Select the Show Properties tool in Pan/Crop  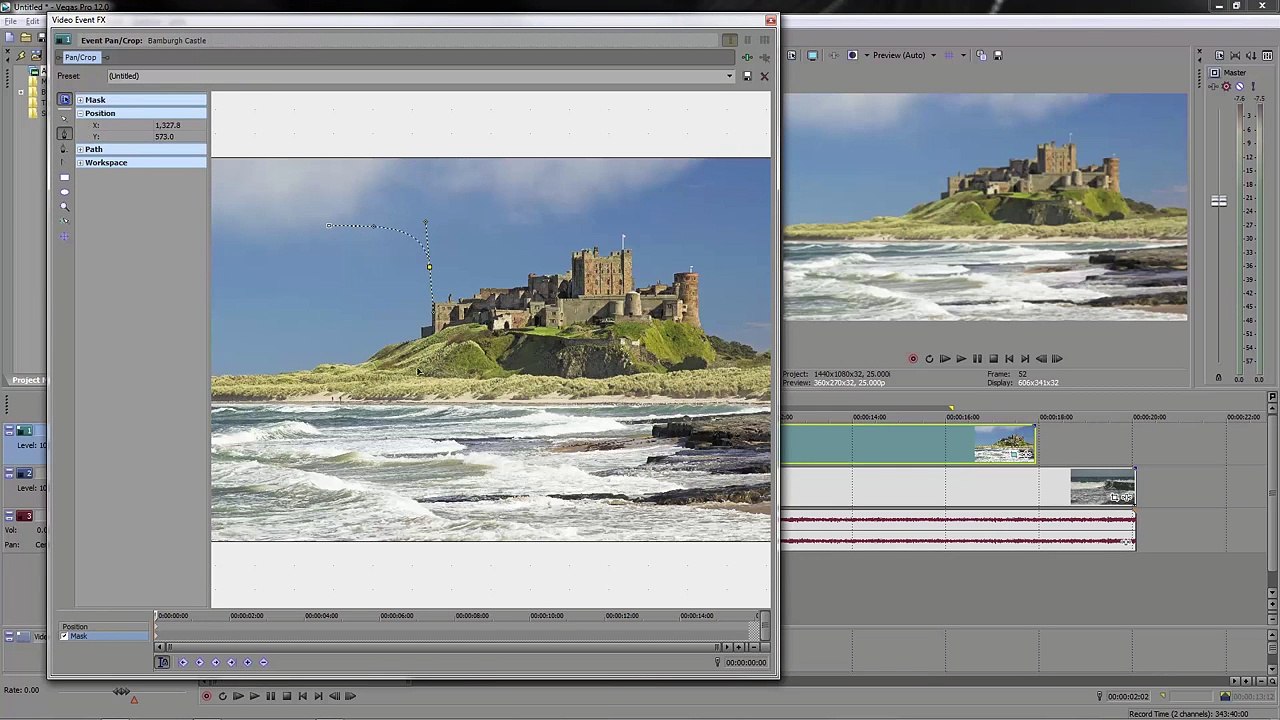pyautogui.click(x=64, y=99)
